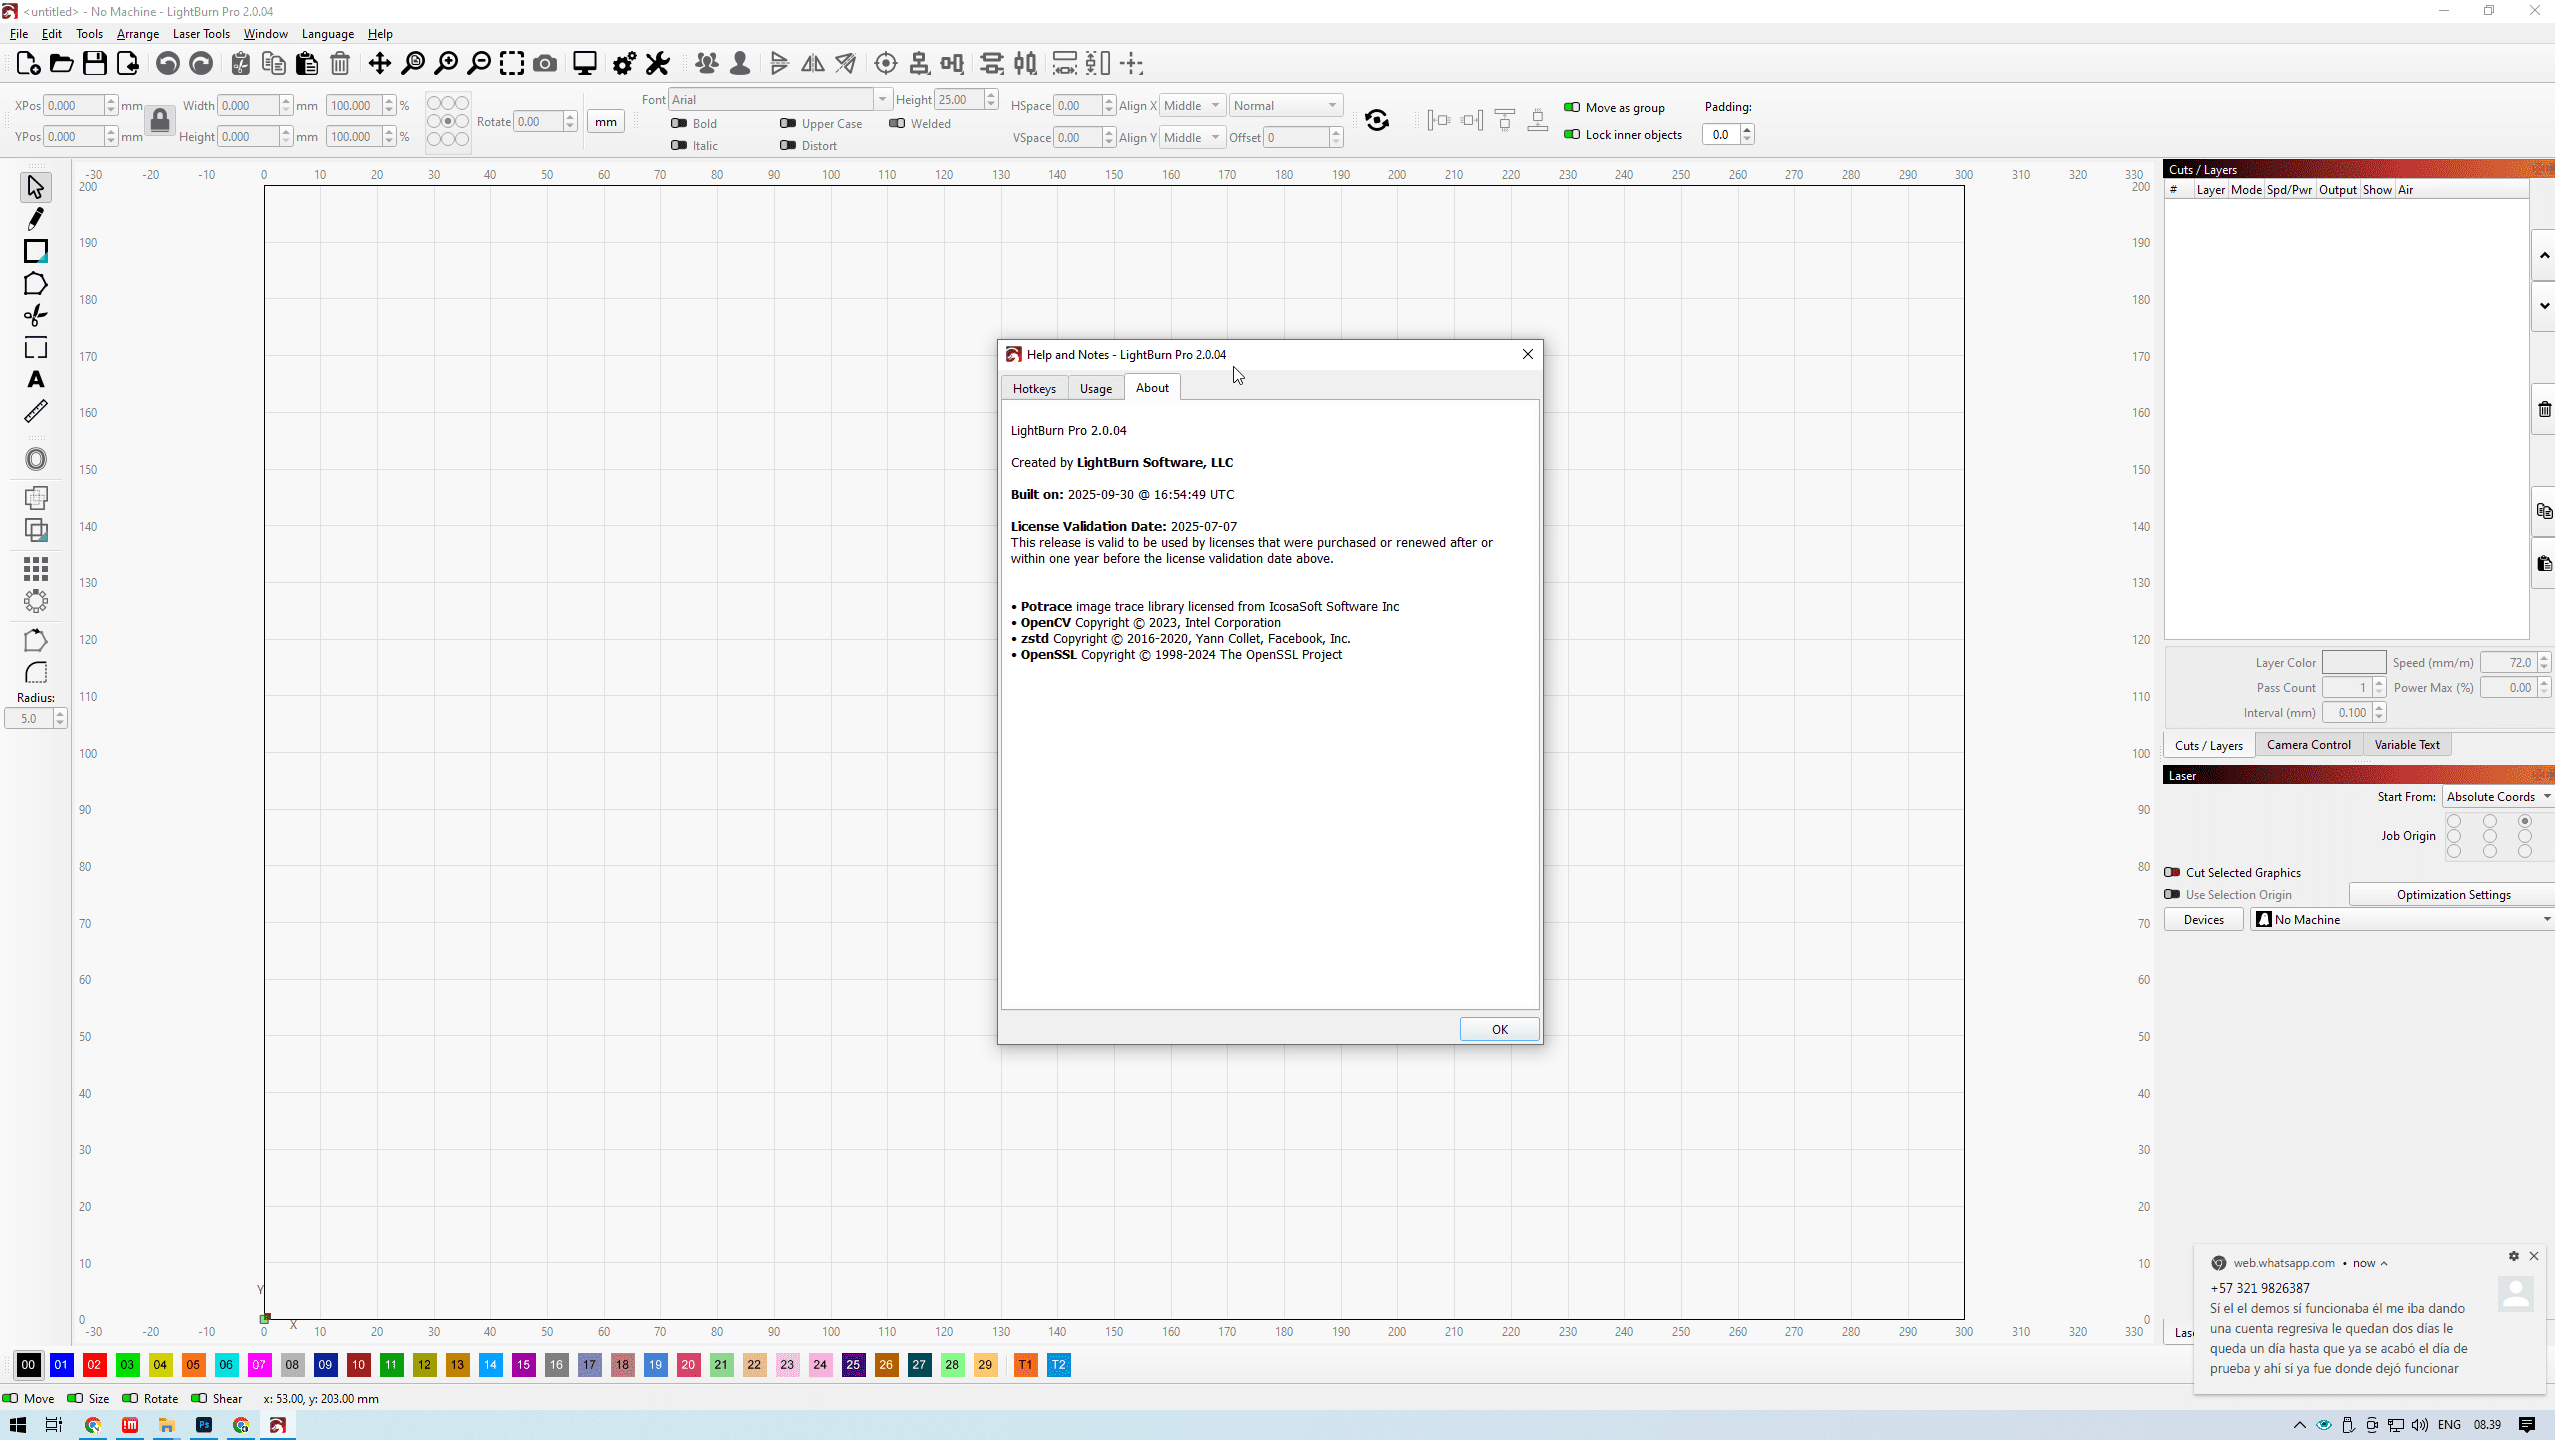Open the Laser Tools menu
Image resolution: width=2555 pixels, height=1440 pixels.
tap(201, 34)
